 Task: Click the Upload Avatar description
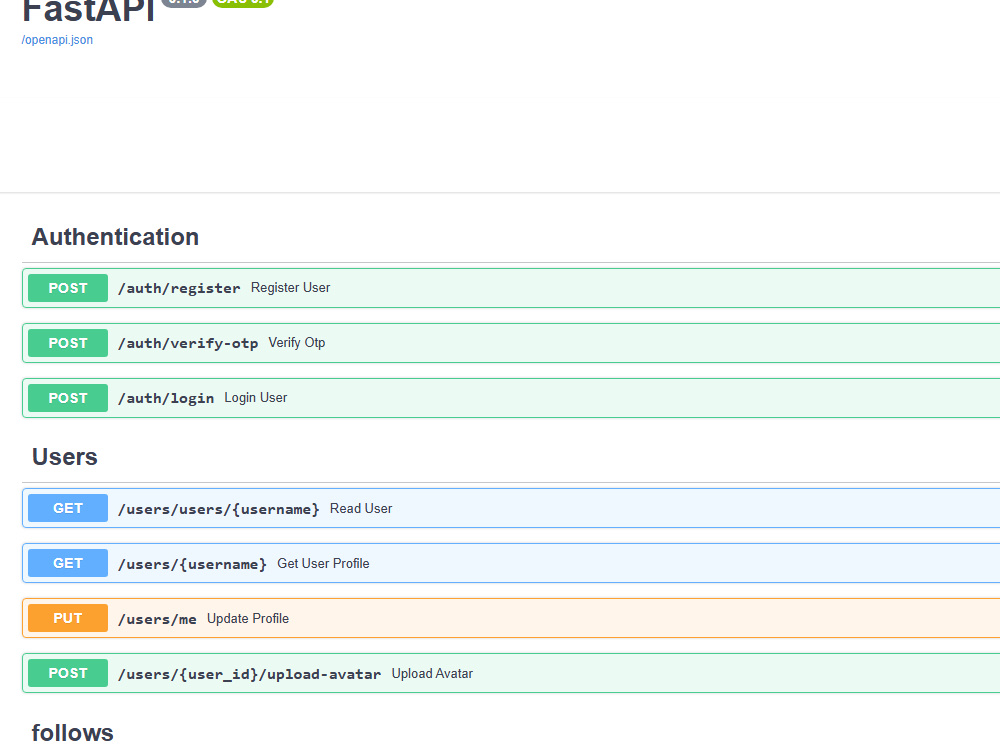click(432, 673)
